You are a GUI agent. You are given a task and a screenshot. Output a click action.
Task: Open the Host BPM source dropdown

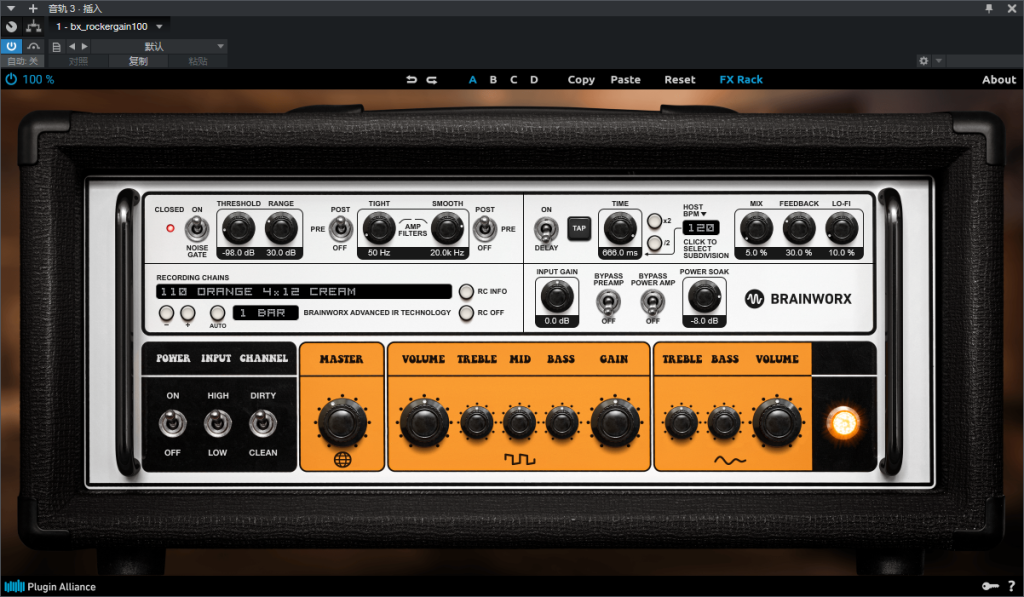[x=695, y=210]
